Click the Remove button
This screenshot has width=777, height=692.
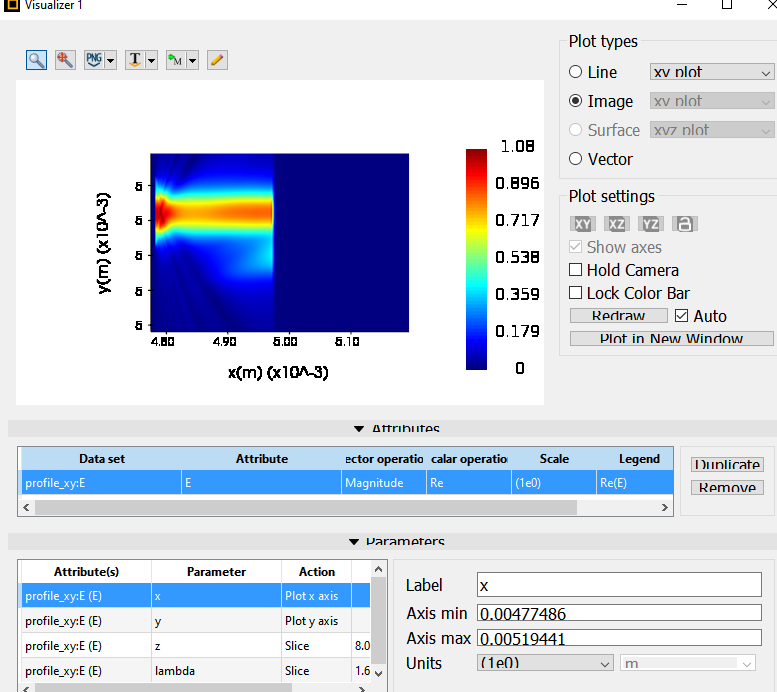(x=727, y=488)
